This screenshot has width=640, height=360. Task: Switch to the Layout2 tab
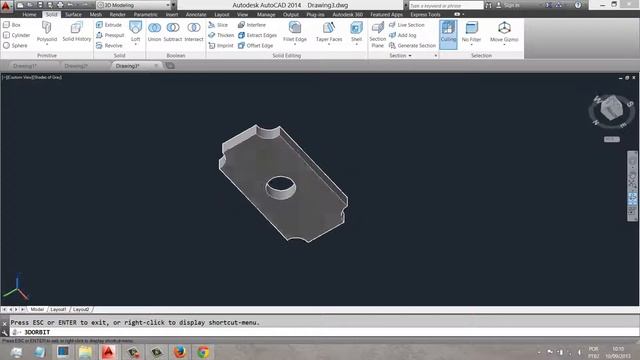pyautogui.click(x=81, y=309)
